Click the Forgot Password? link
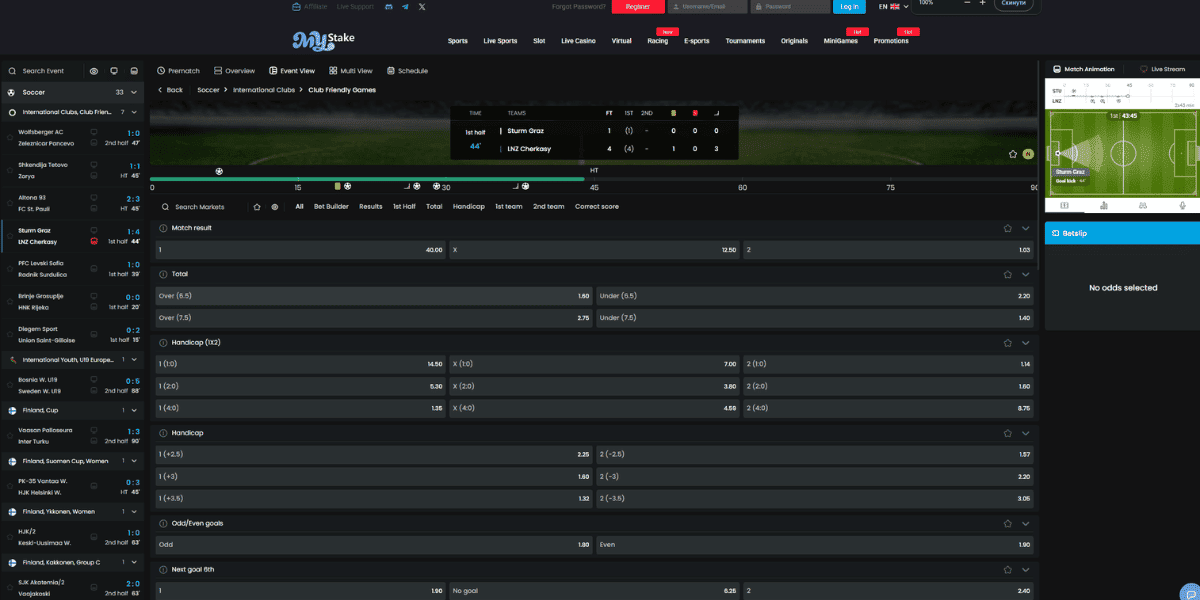 tap(579, 6)
